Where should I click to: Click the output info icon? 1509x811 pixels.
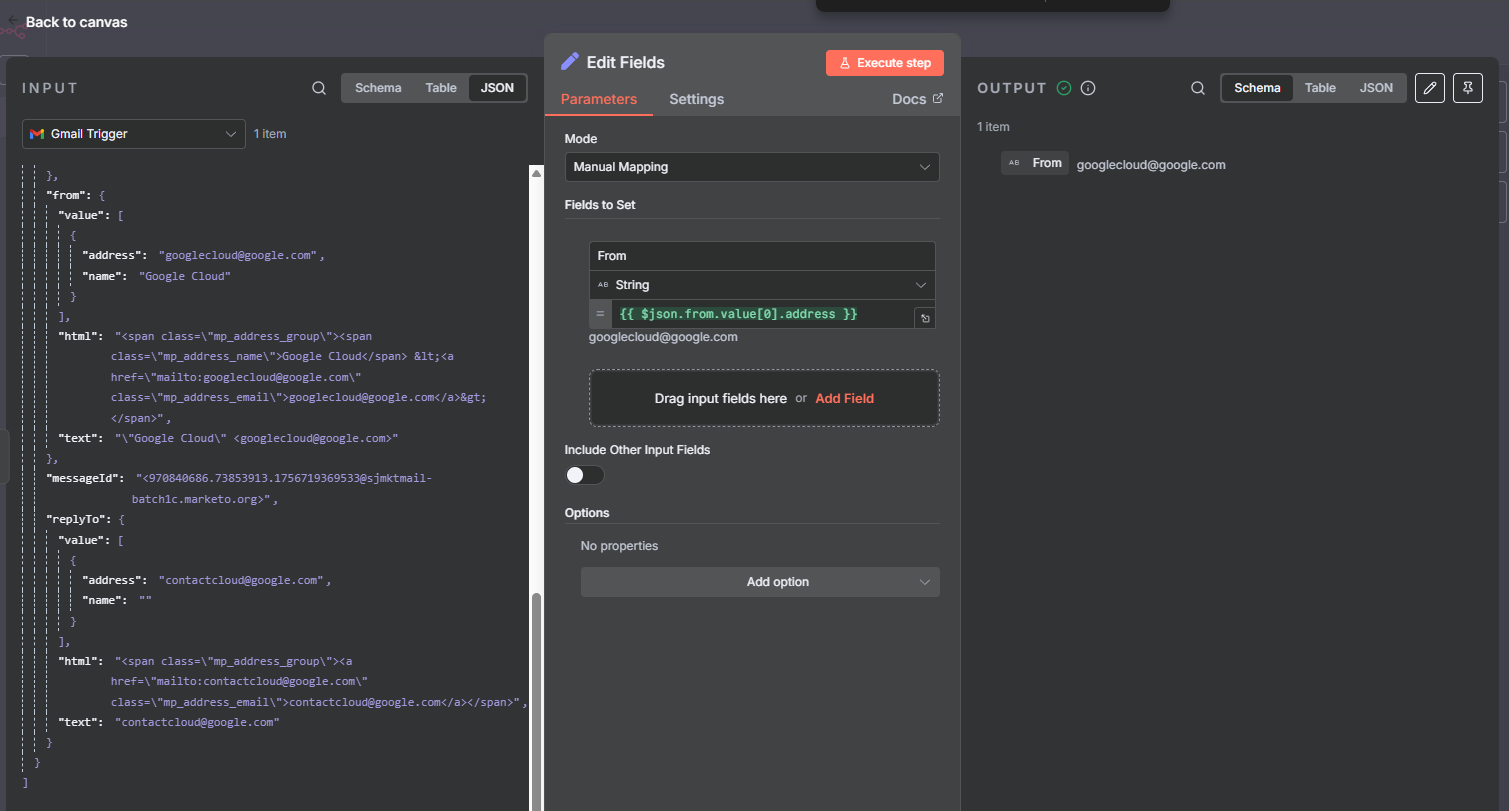click(1089, 88)
